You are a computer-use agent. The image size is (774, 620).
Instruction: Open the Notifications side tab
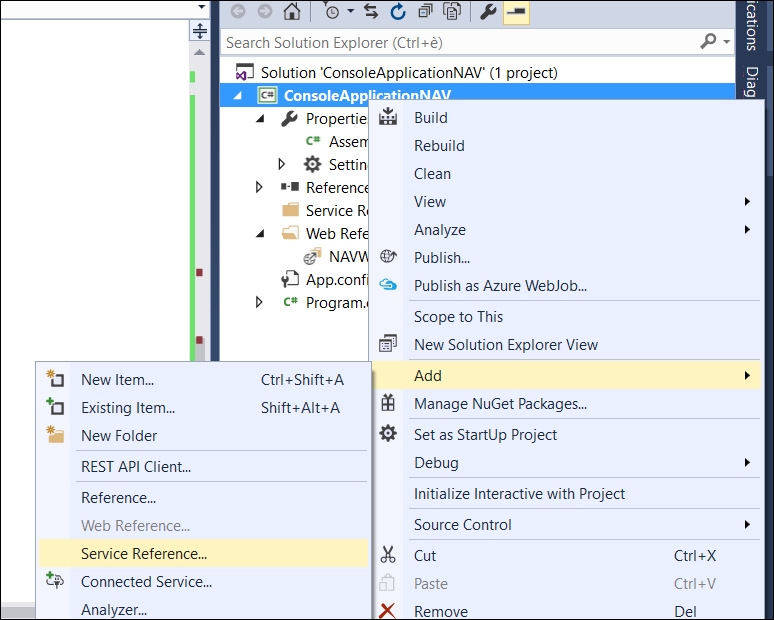(752, 26)
